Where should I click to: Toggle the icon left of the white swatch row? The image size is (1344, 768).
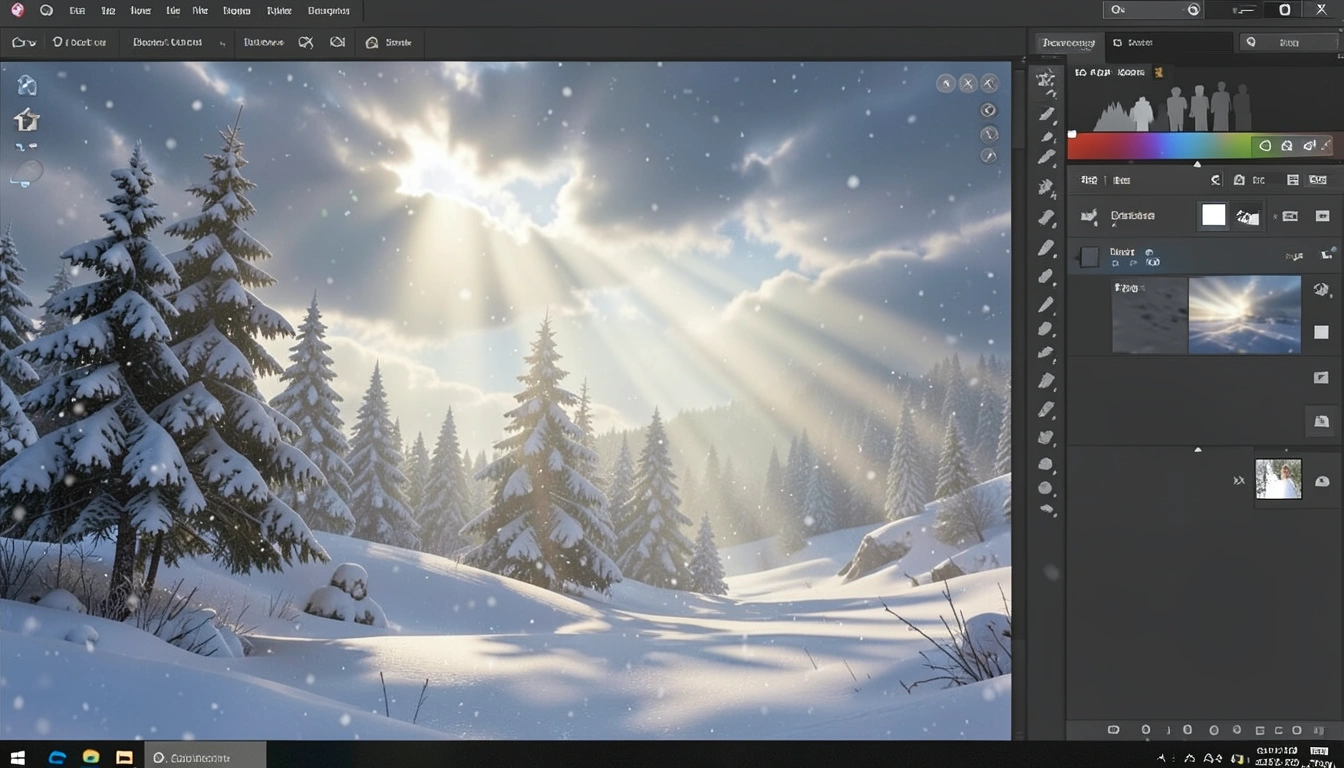pos(1089,215)
